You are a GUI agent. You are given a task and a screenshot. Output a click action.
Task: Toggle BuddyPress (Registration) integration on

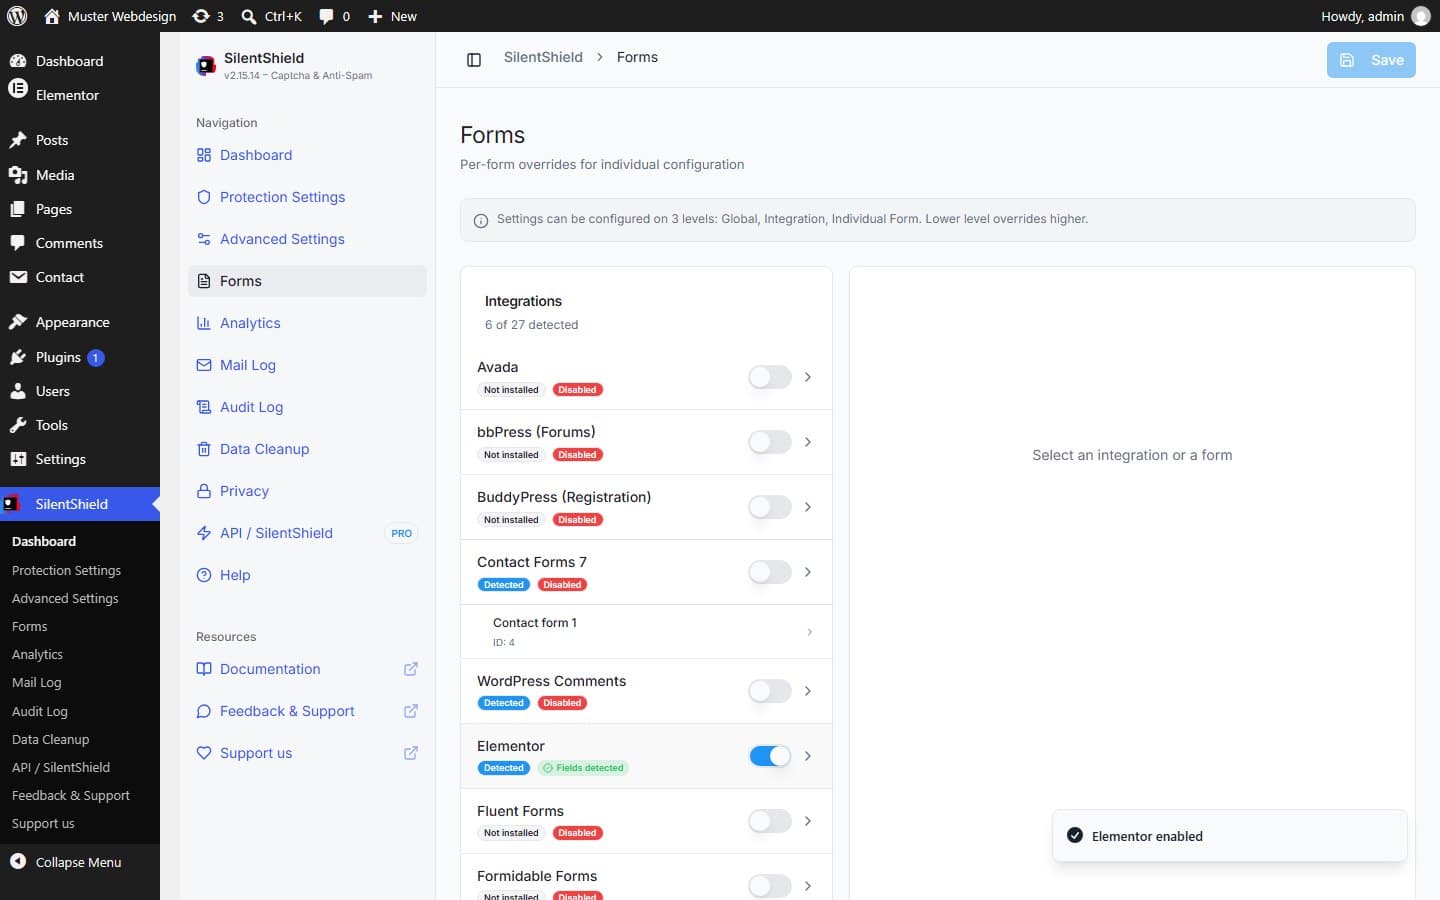coord(770,507)
